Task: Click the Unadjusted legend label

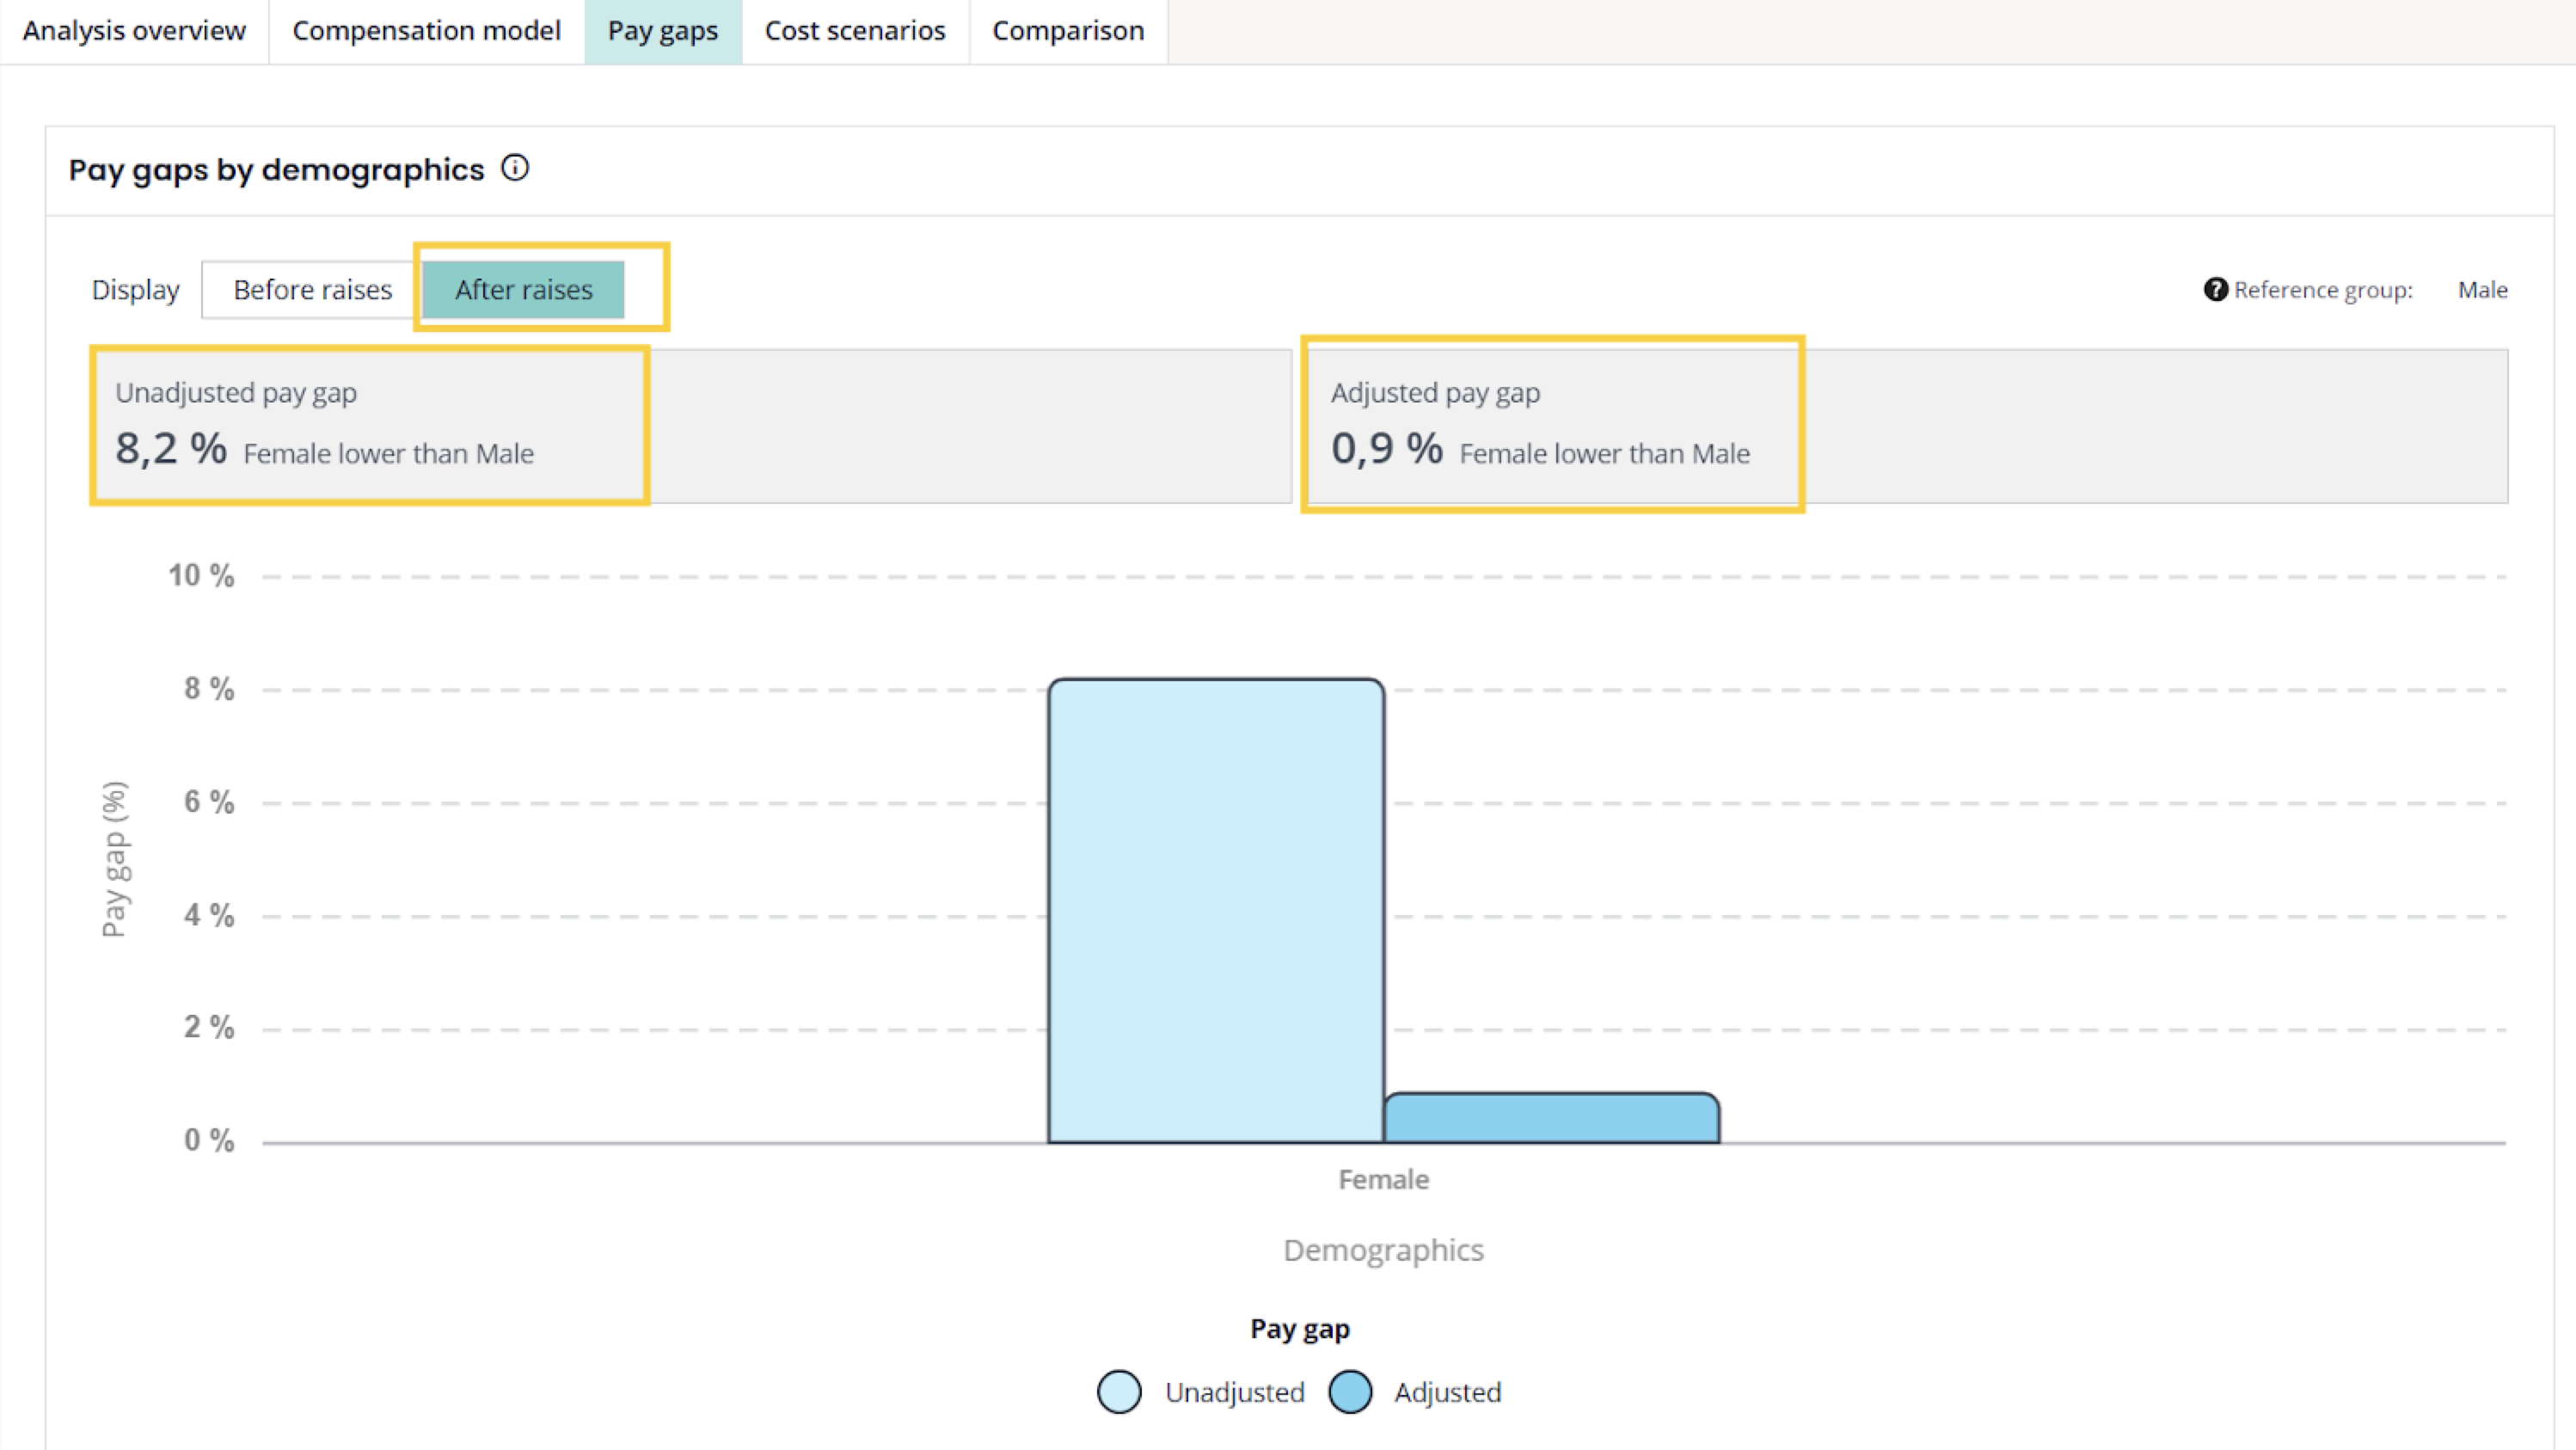Action: 1234,1392
